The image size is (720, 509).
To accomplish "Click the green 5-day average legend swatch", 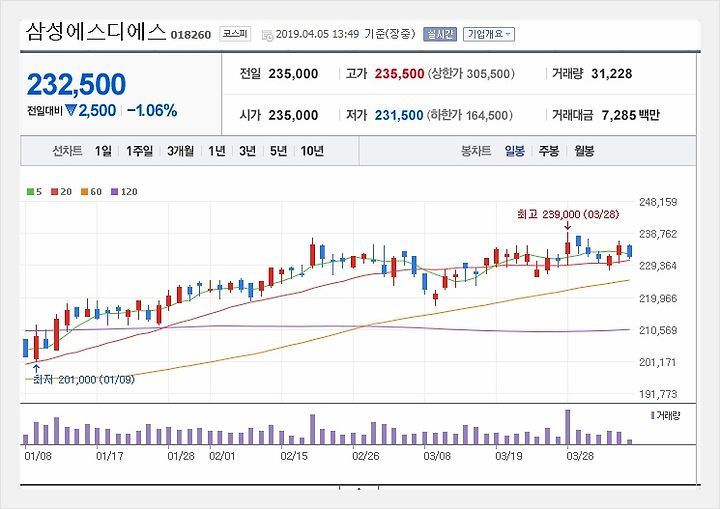I will click(x=30, y=192).
